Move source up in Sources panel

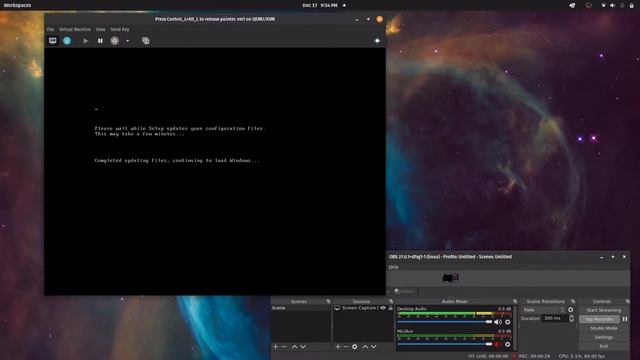[x=365, y=347]
